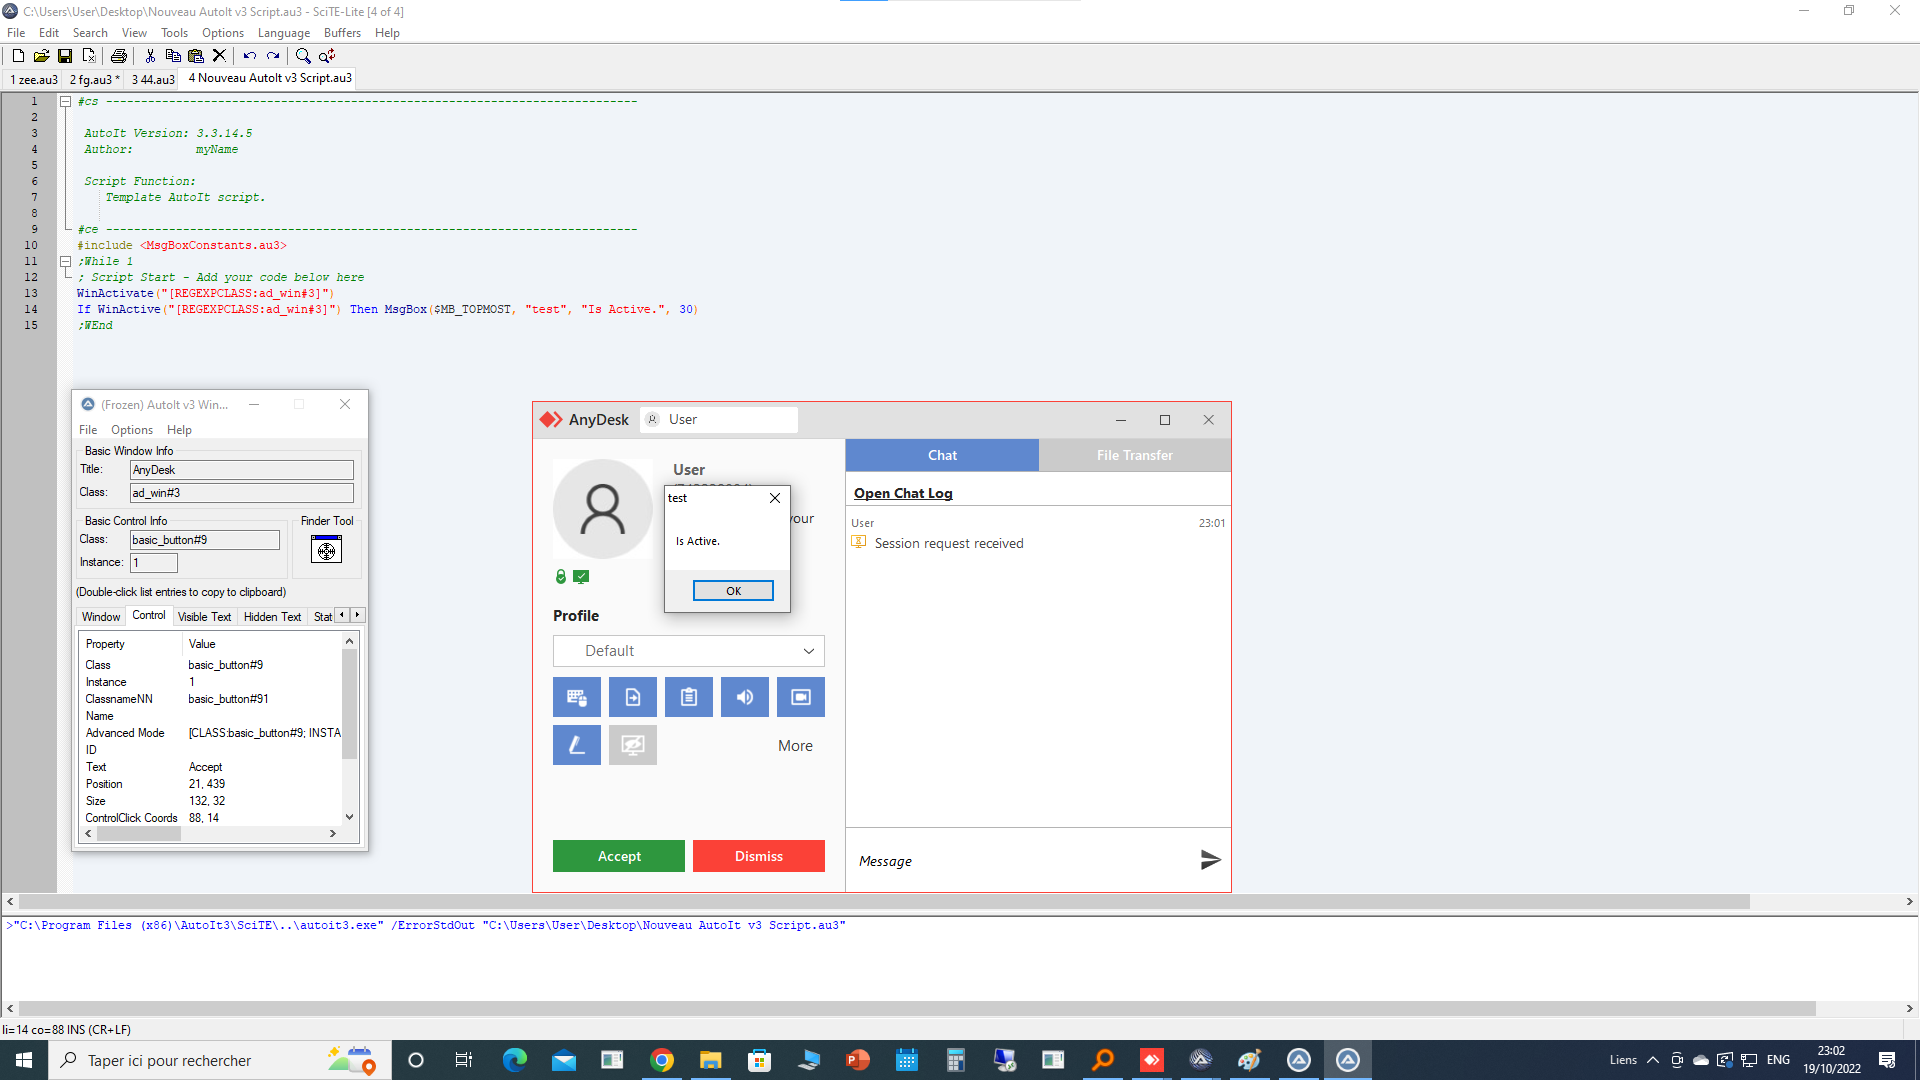Toggle keyboard and mouse control permission in AnyDesk
Viewport: 1920px width, 1080px height.
(577, 697)
